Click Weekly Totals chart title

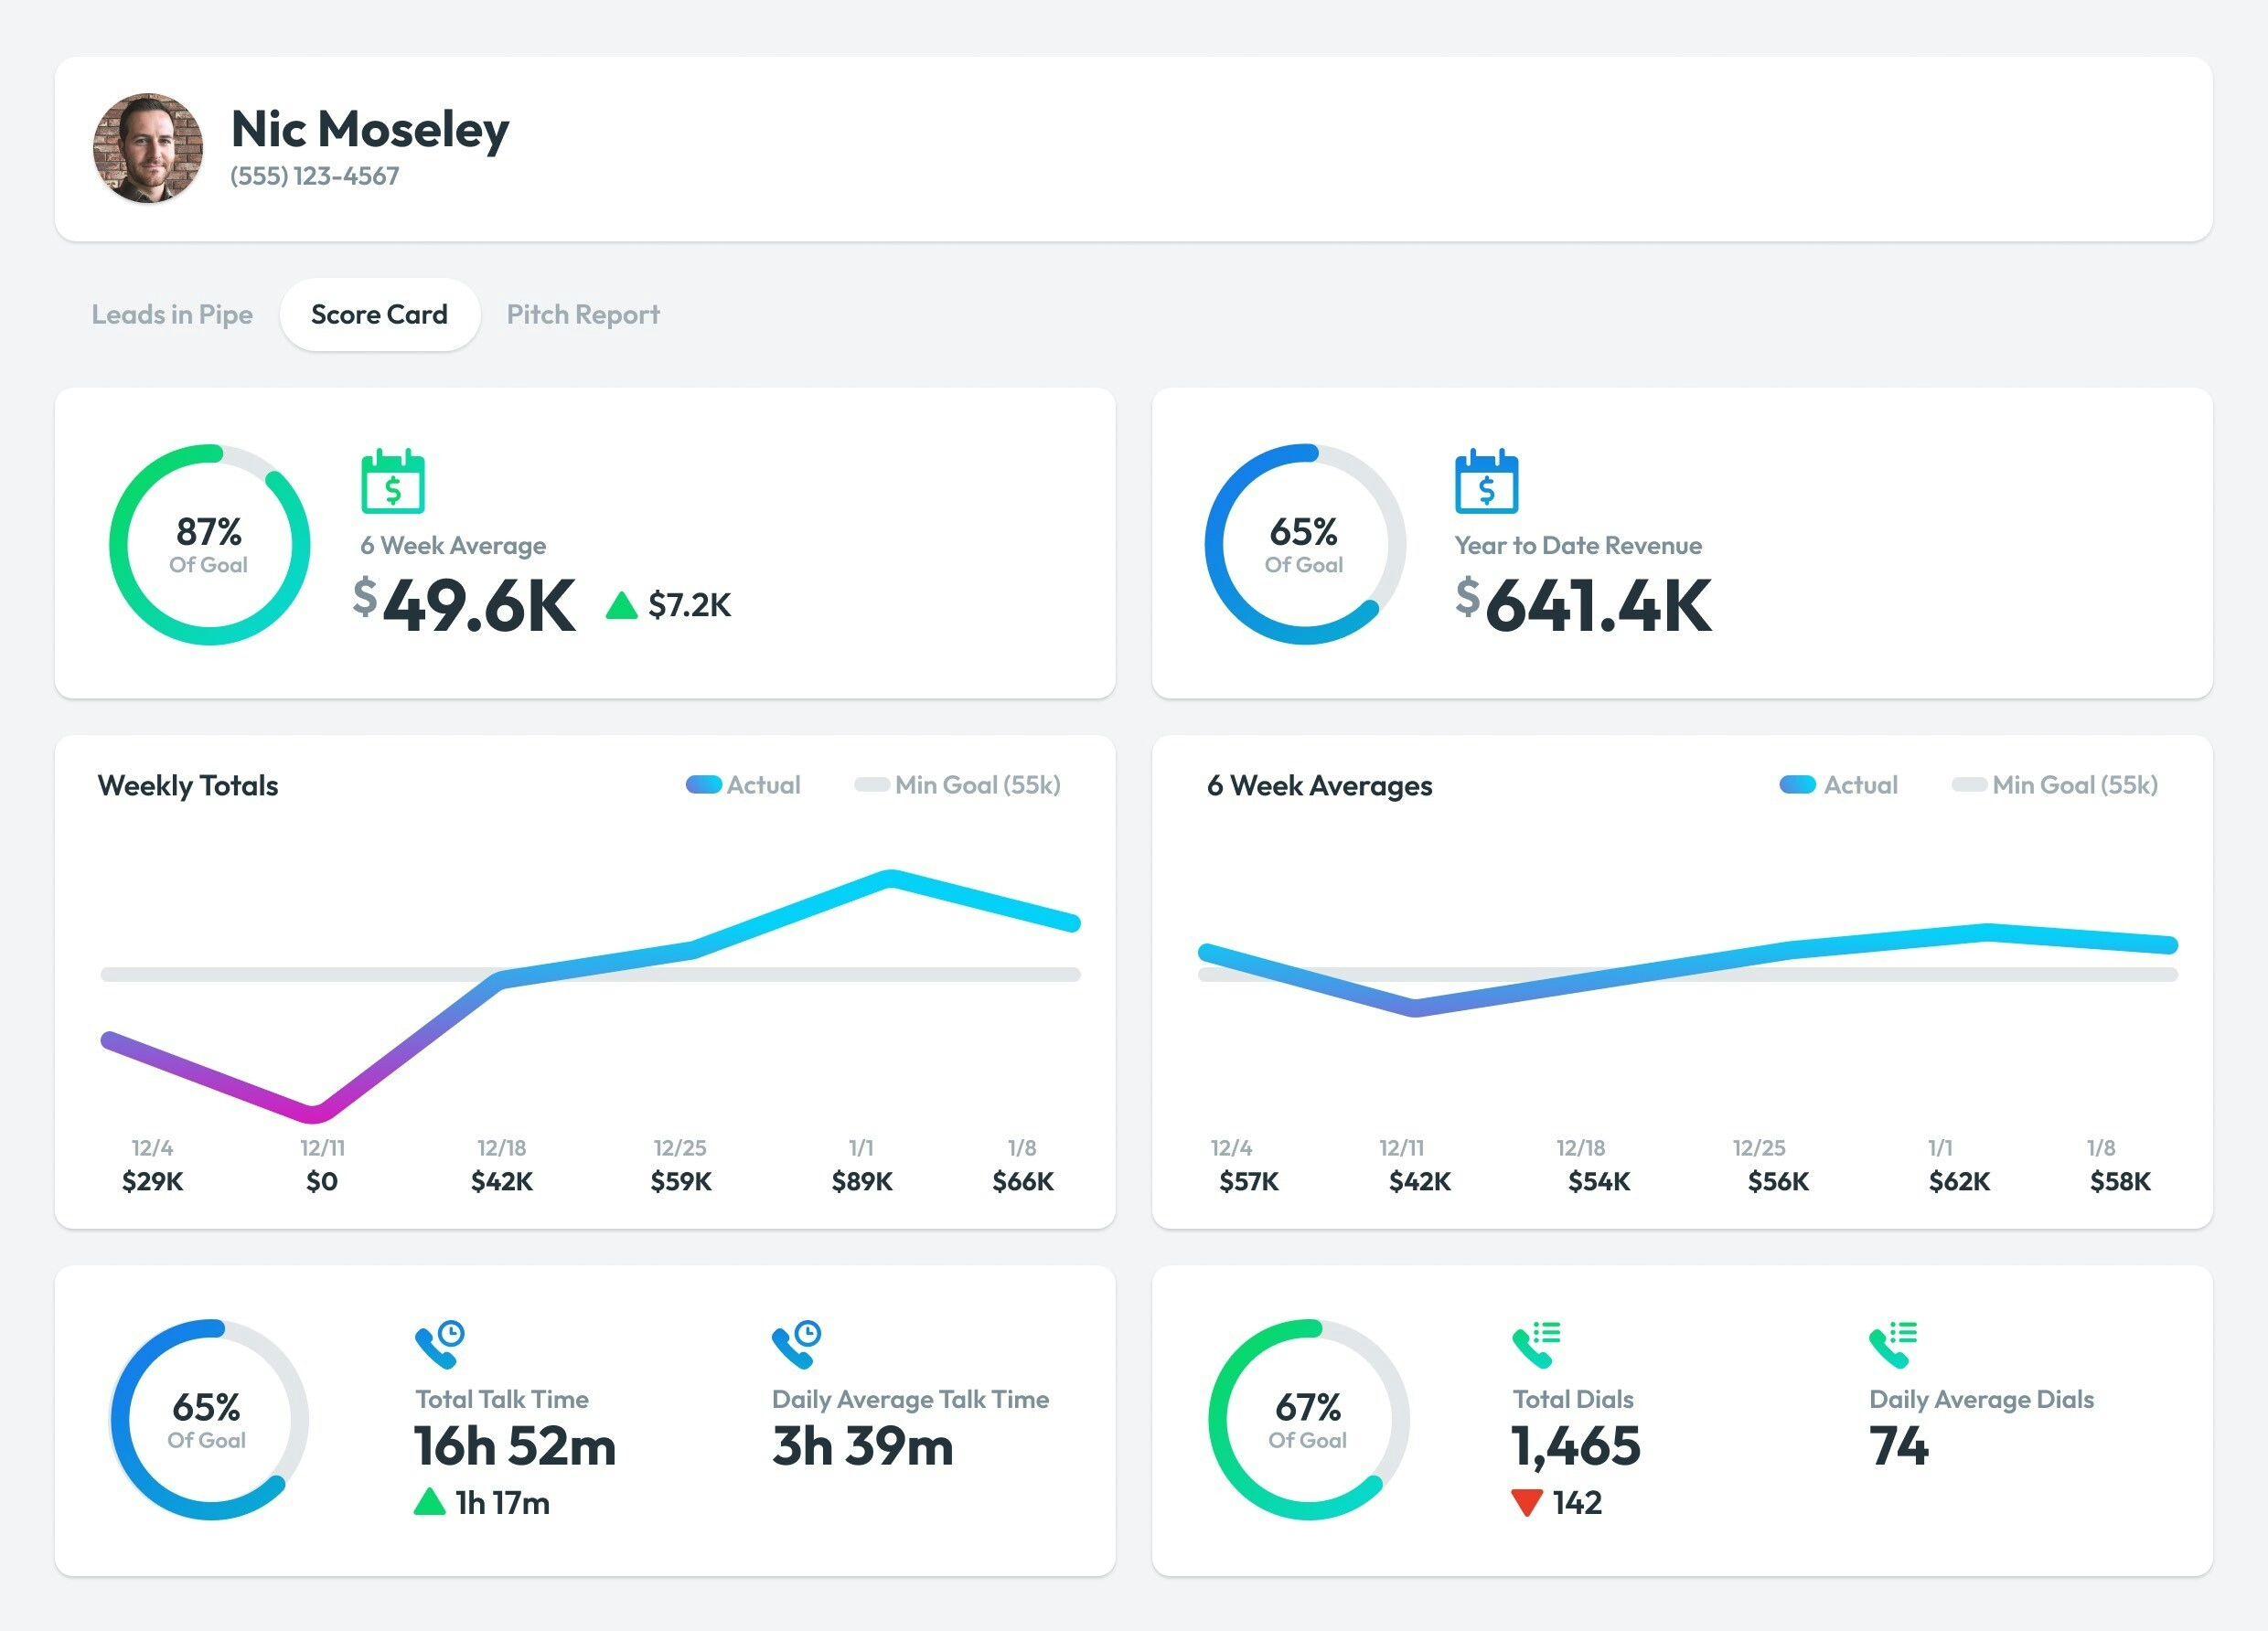coord(188,786)
